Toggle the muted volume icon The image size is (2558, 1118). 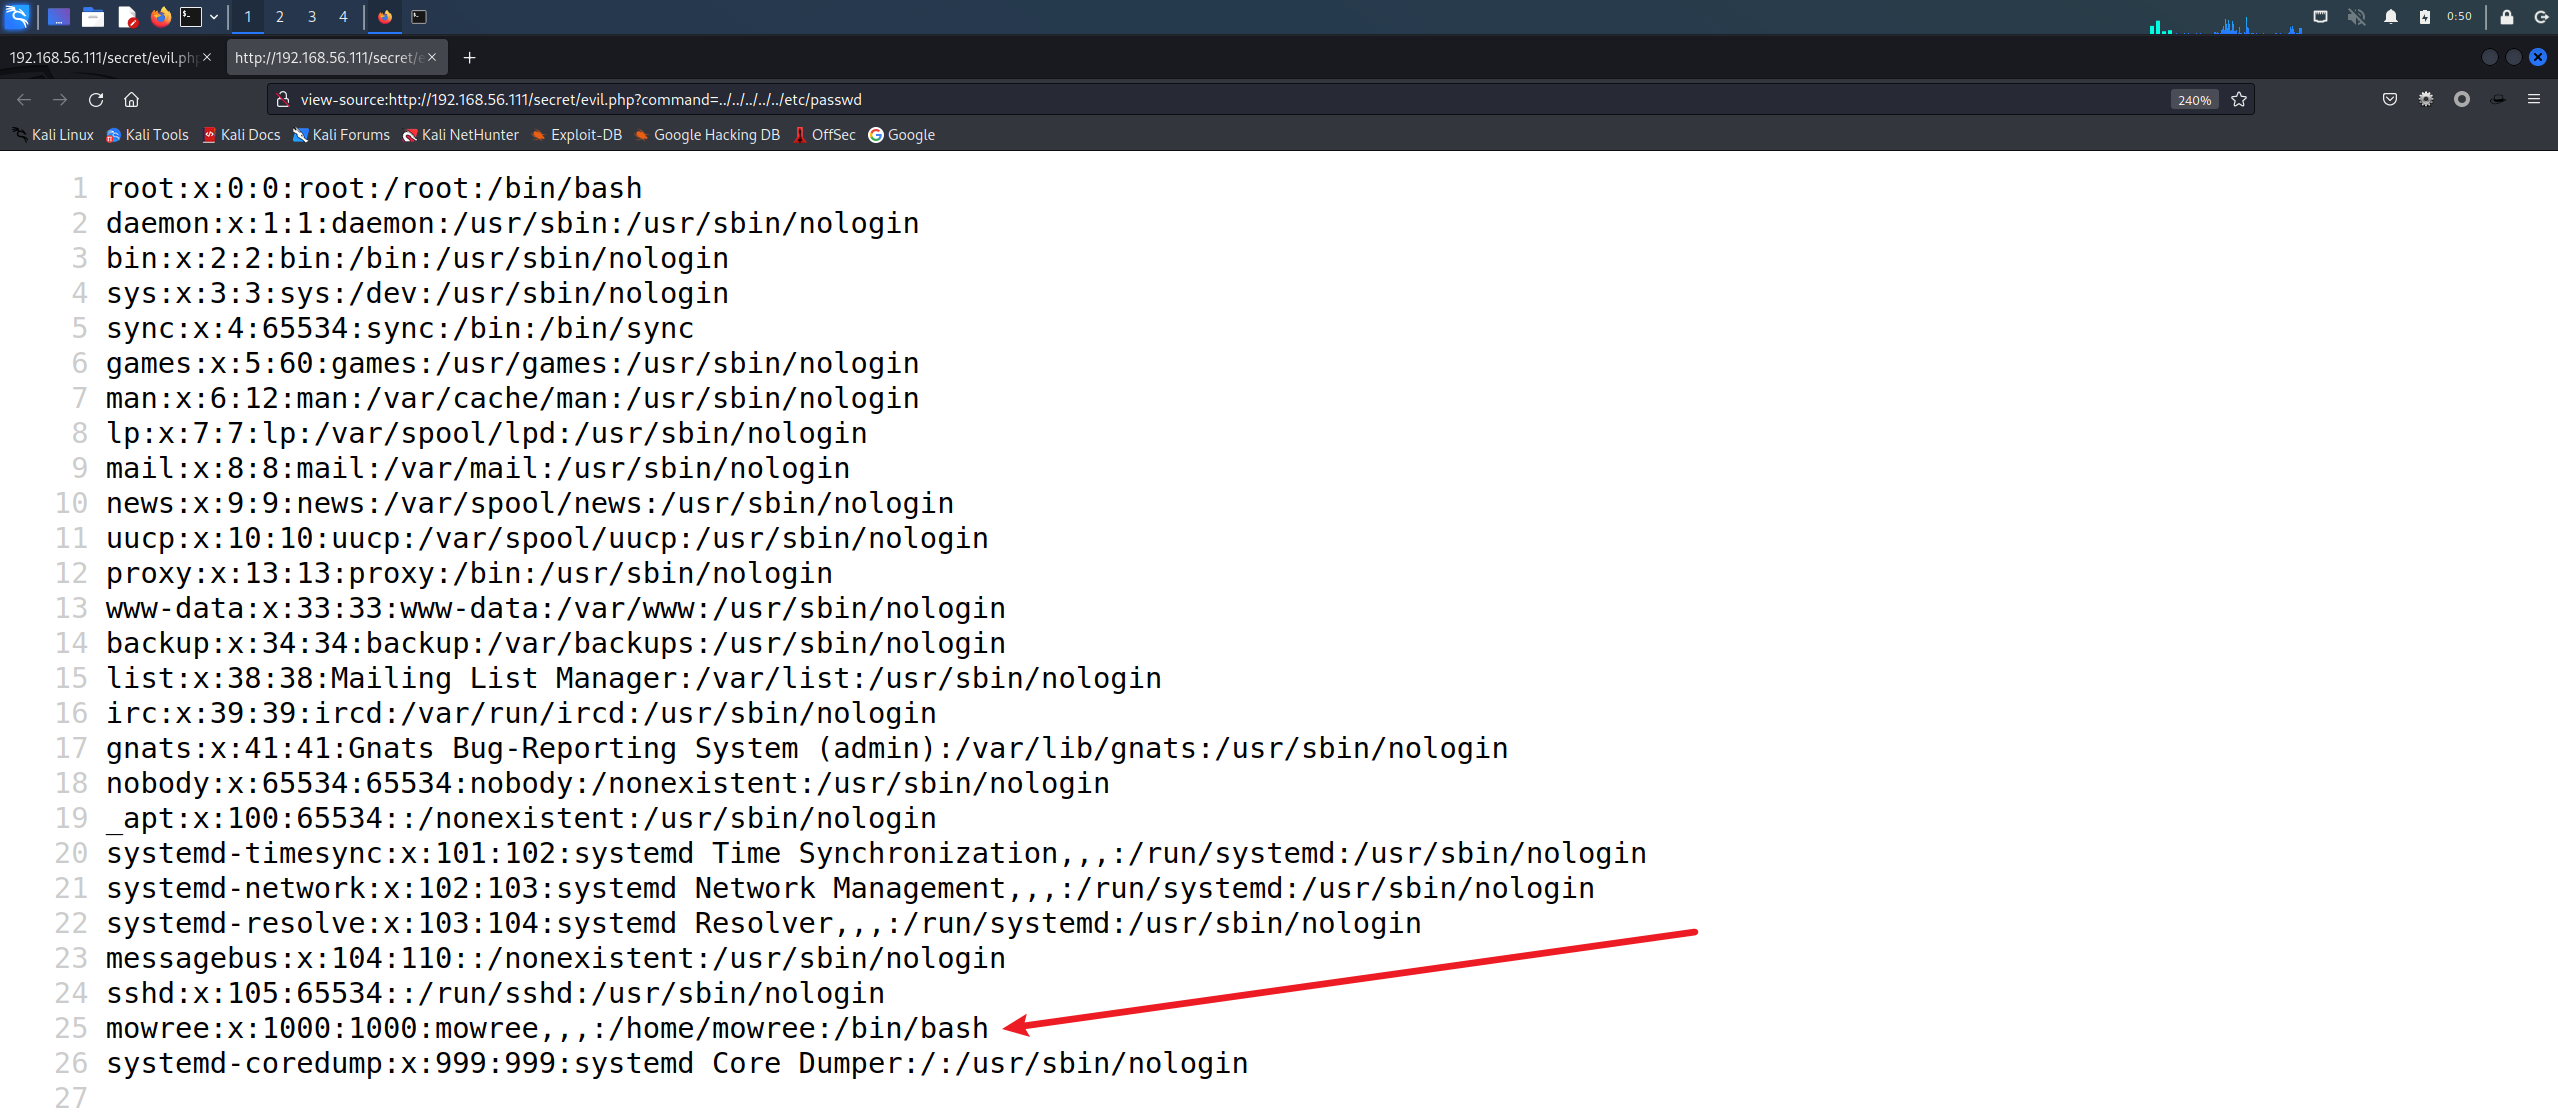pyautogui.click(x=2357, y=16)
